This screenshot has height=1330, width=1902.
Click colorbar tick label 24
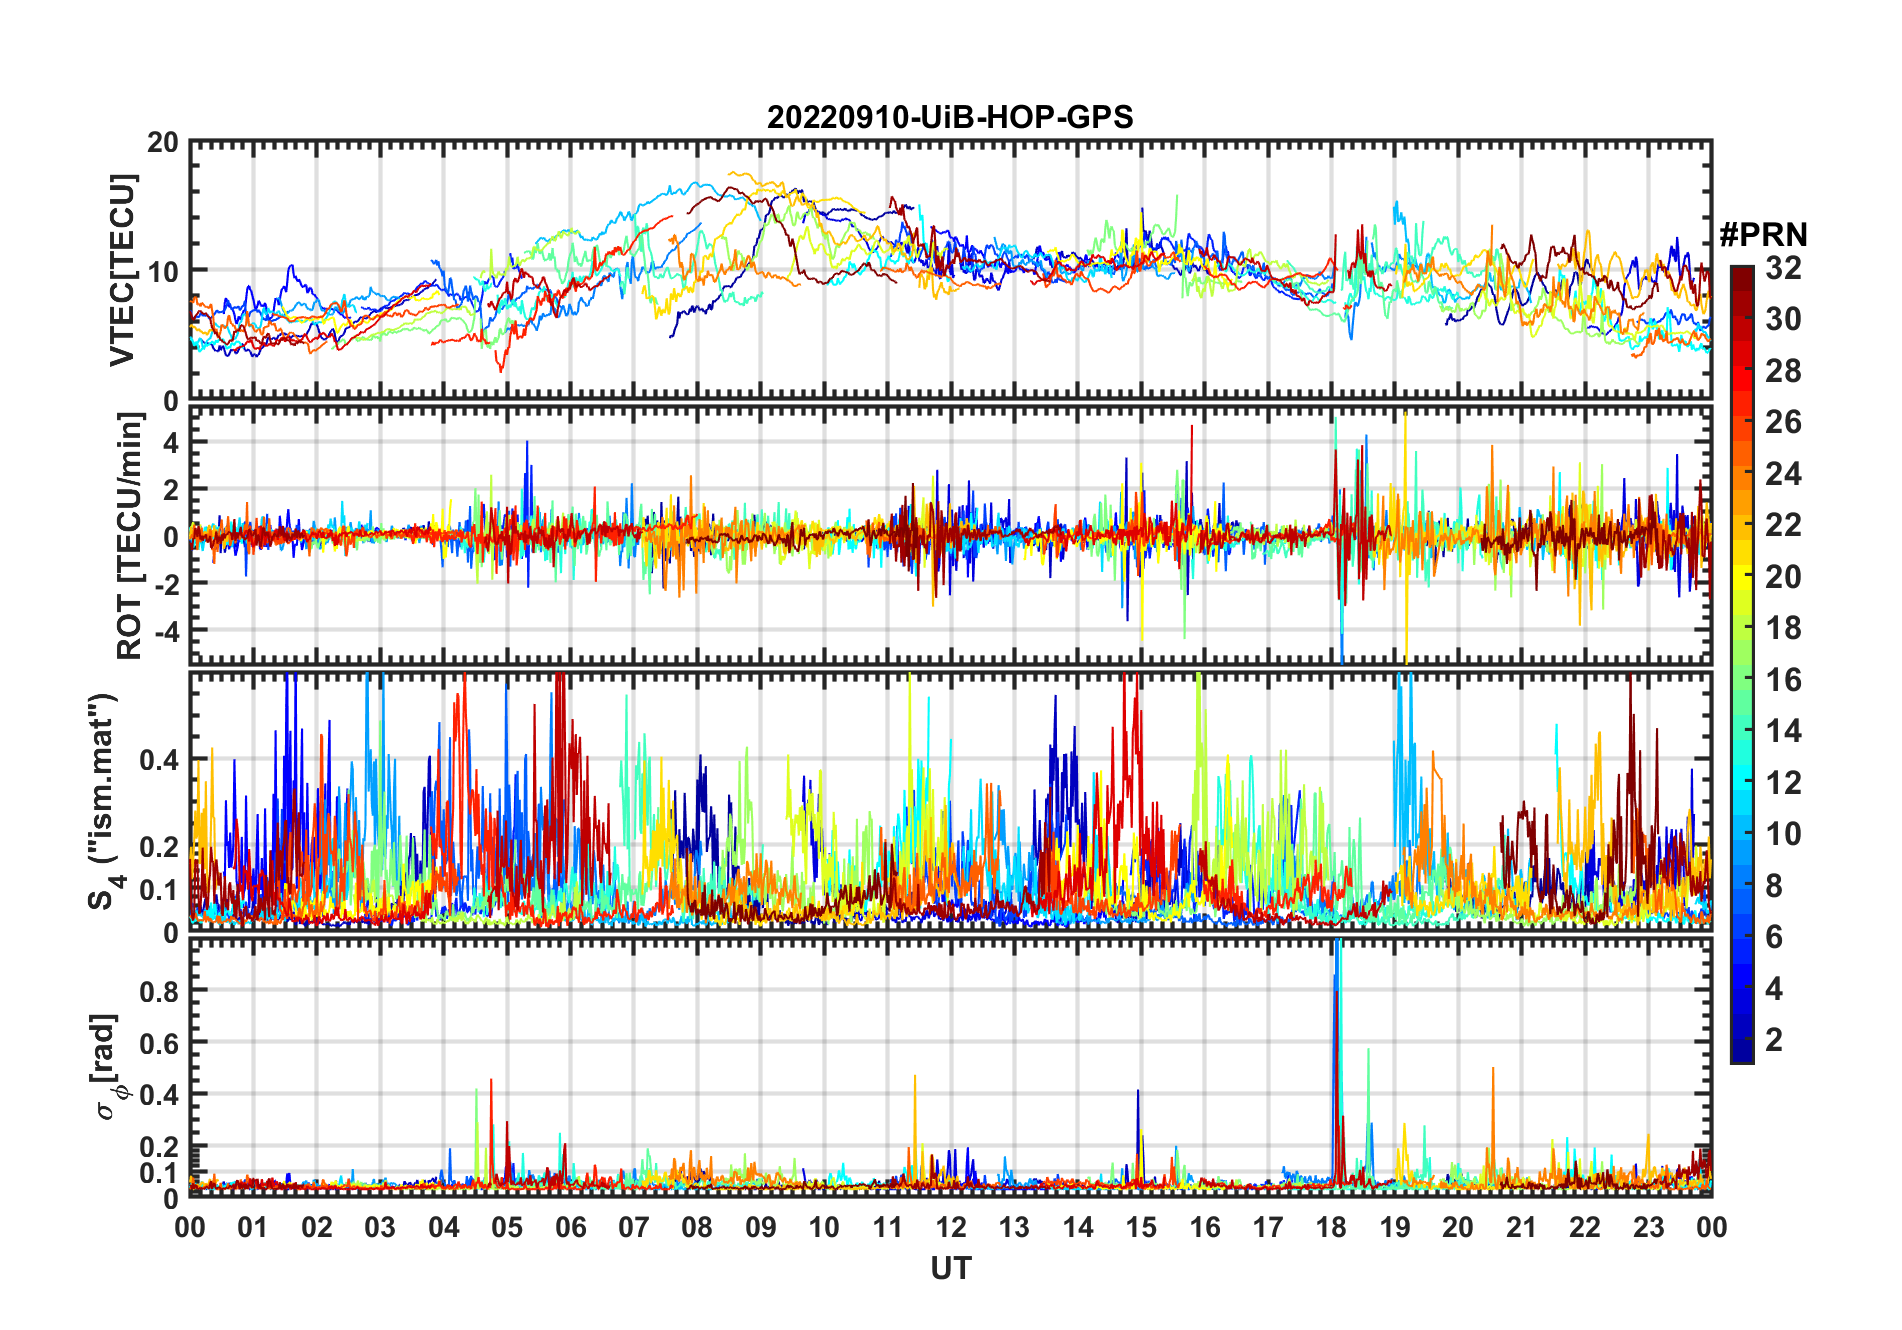1783,474
